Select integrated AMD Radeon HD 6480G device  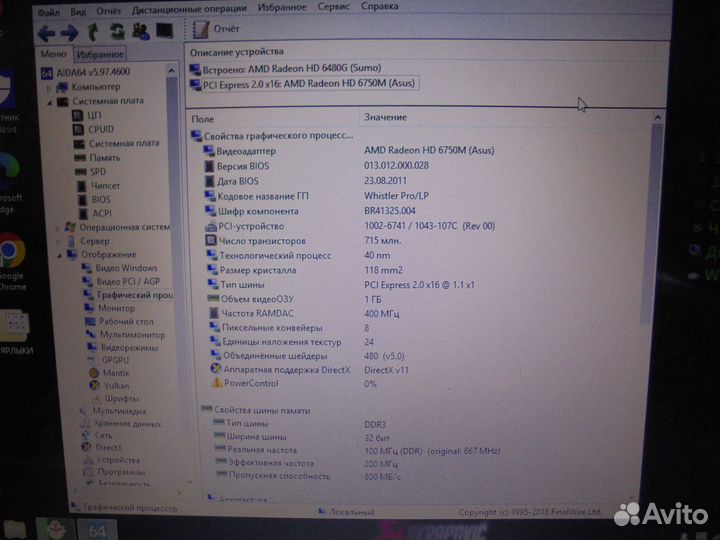(285, 68)
